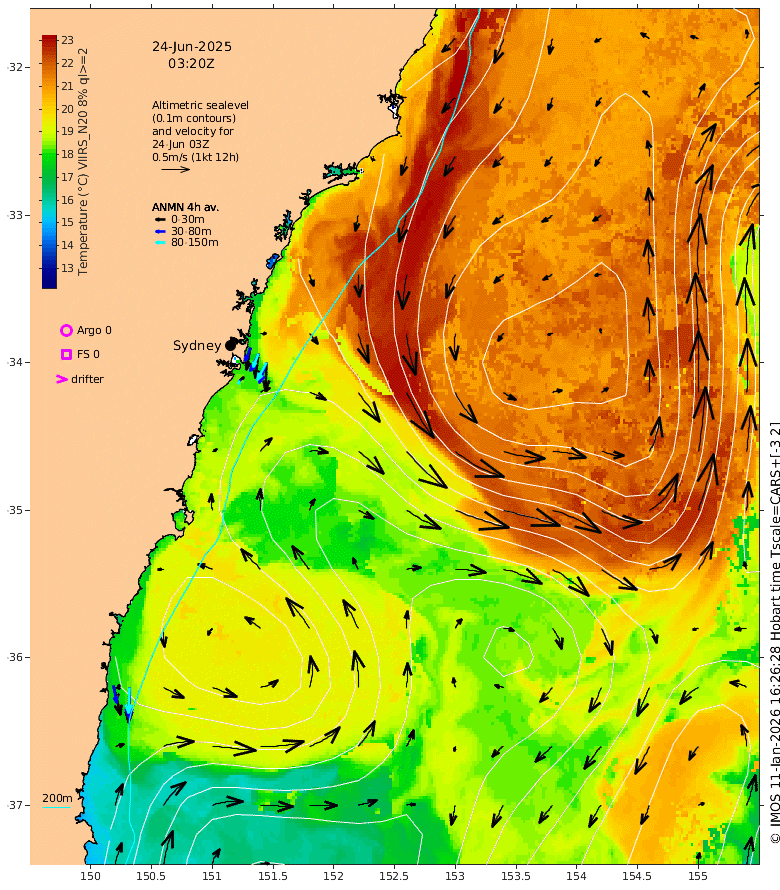780x890 pixels.
Task: Click the FS magenta square legend symbol
Action: (66, 354)
